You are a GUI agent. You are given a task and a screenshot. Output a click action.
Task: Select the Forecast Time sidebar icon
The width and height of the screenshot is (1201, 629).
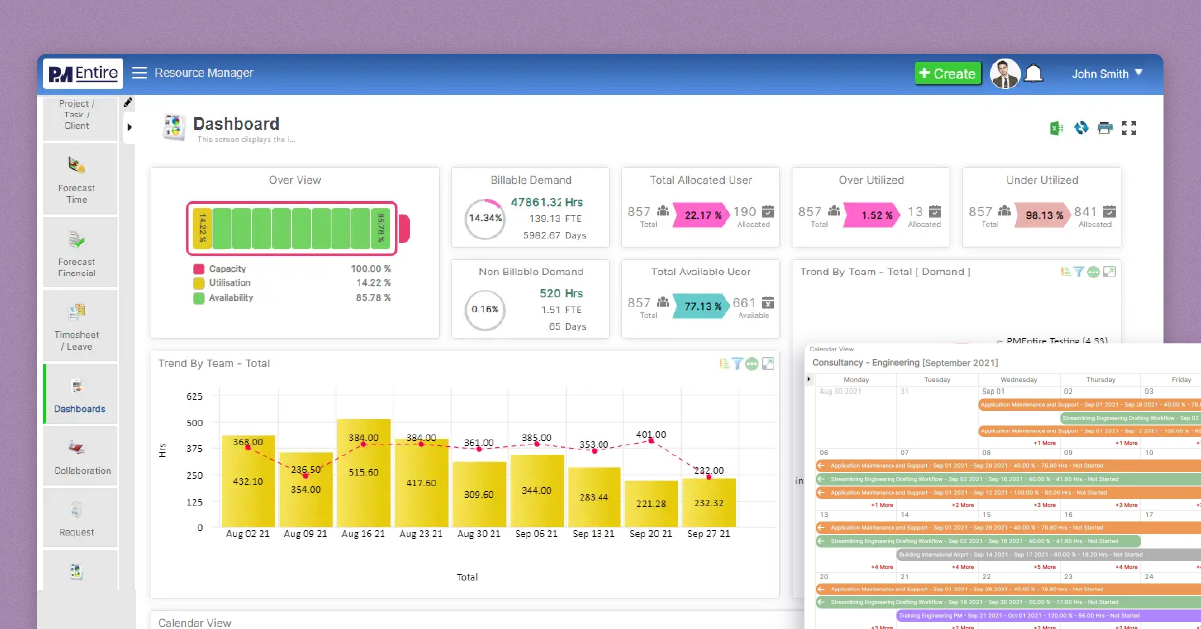click(x=79, y=178)
